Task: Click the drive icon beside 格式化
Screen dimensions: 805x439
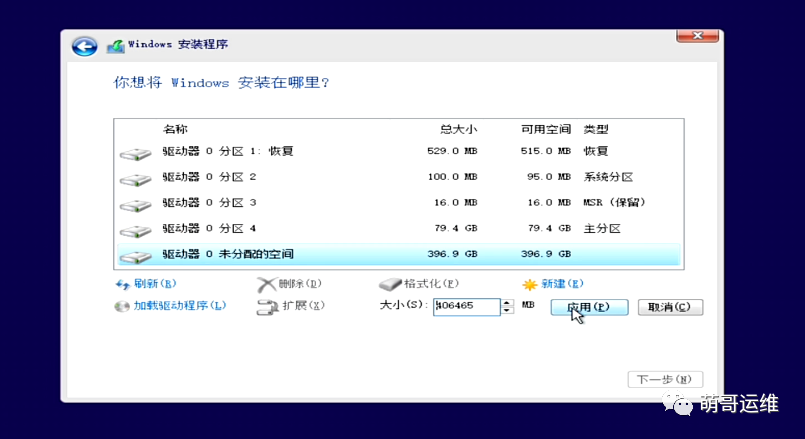Action: pyautogui.click(x=390, y=284)
